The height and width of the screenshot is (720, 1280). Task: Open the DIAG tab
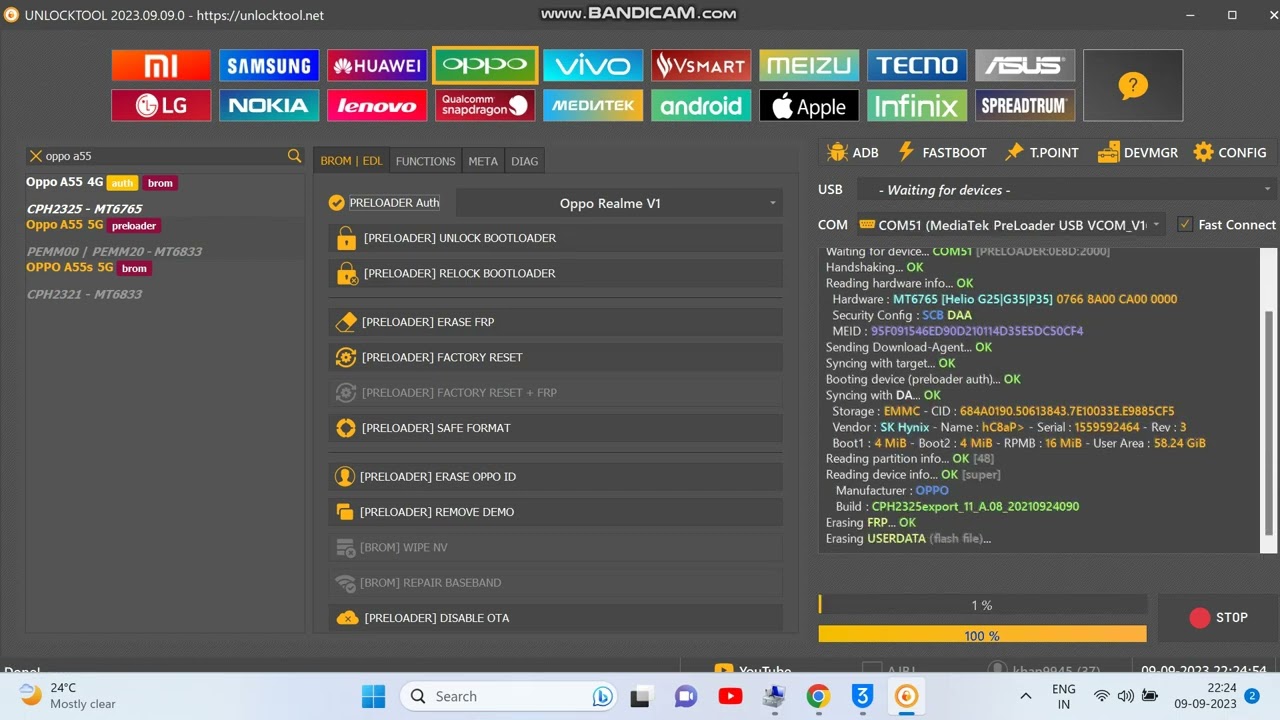(x=524, y=161)
